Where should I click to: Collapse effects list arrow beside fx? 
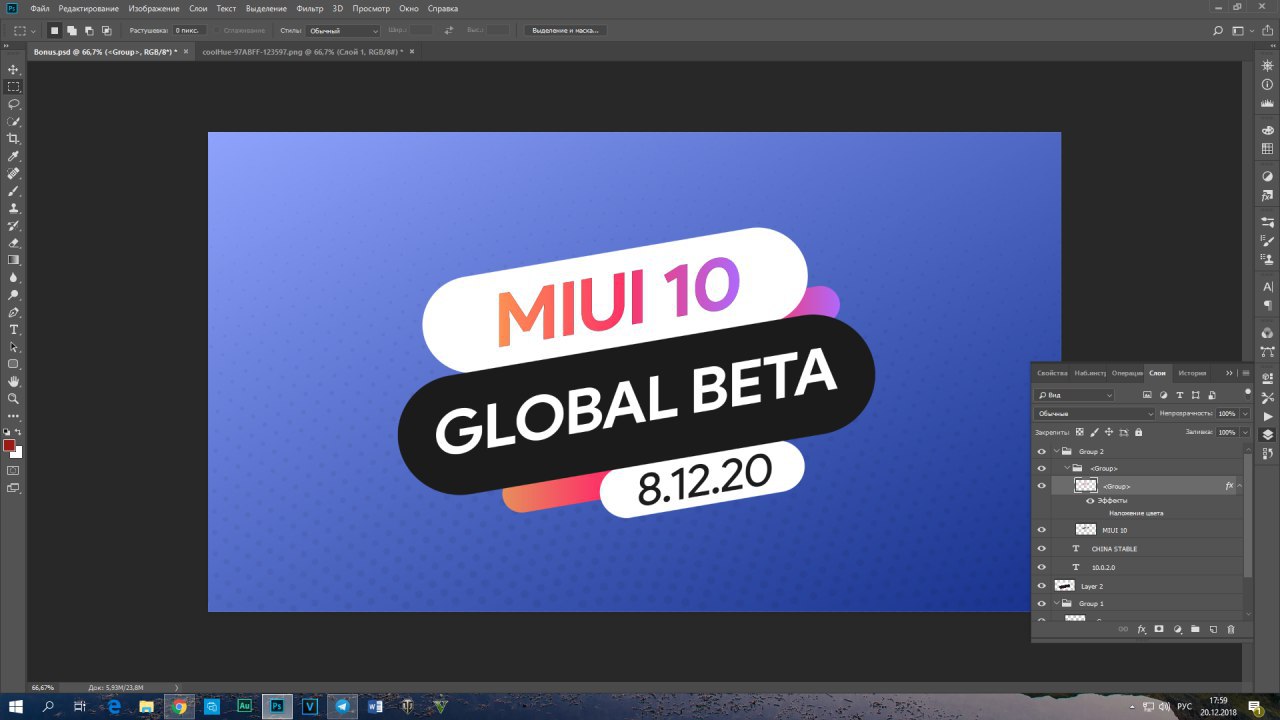(x=1240, y=486)
